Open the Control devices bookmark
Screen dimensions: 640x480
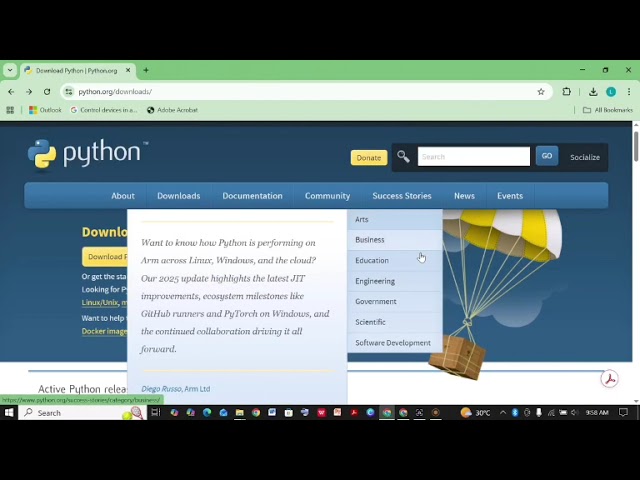(104, 110)
